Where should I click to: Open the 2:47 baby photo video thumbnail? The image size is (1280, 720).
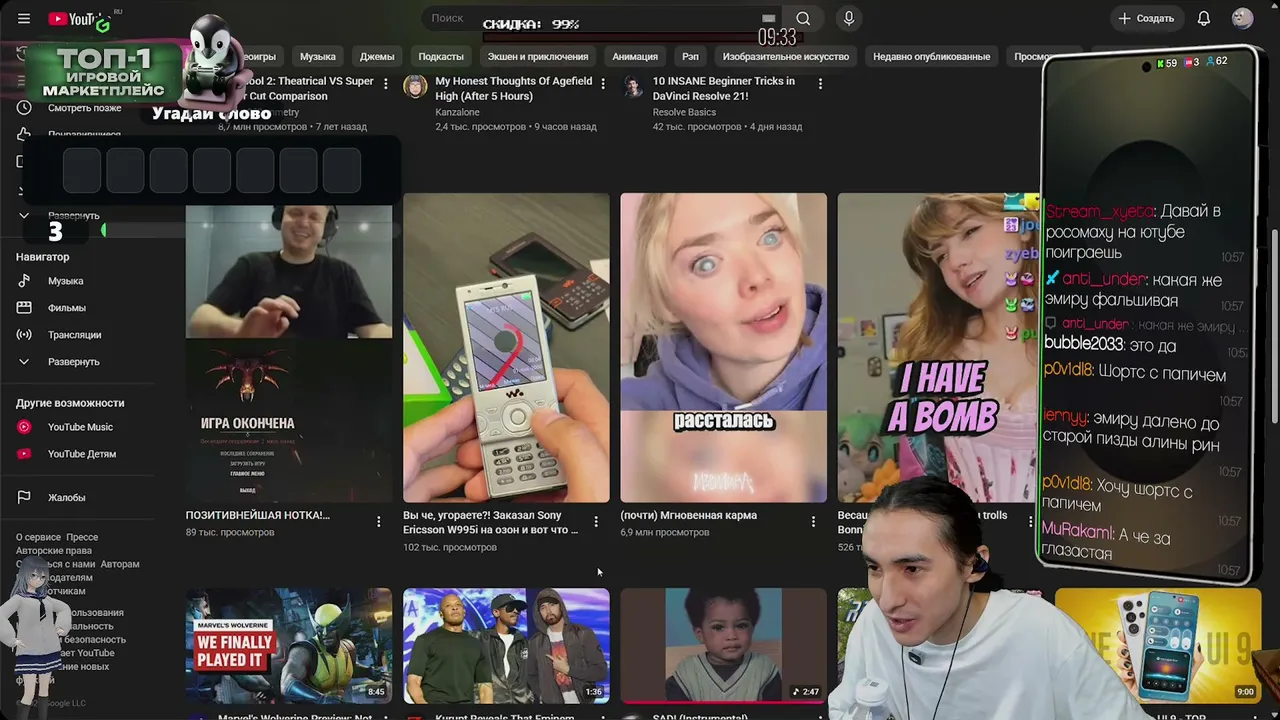[x=724, y=646]
